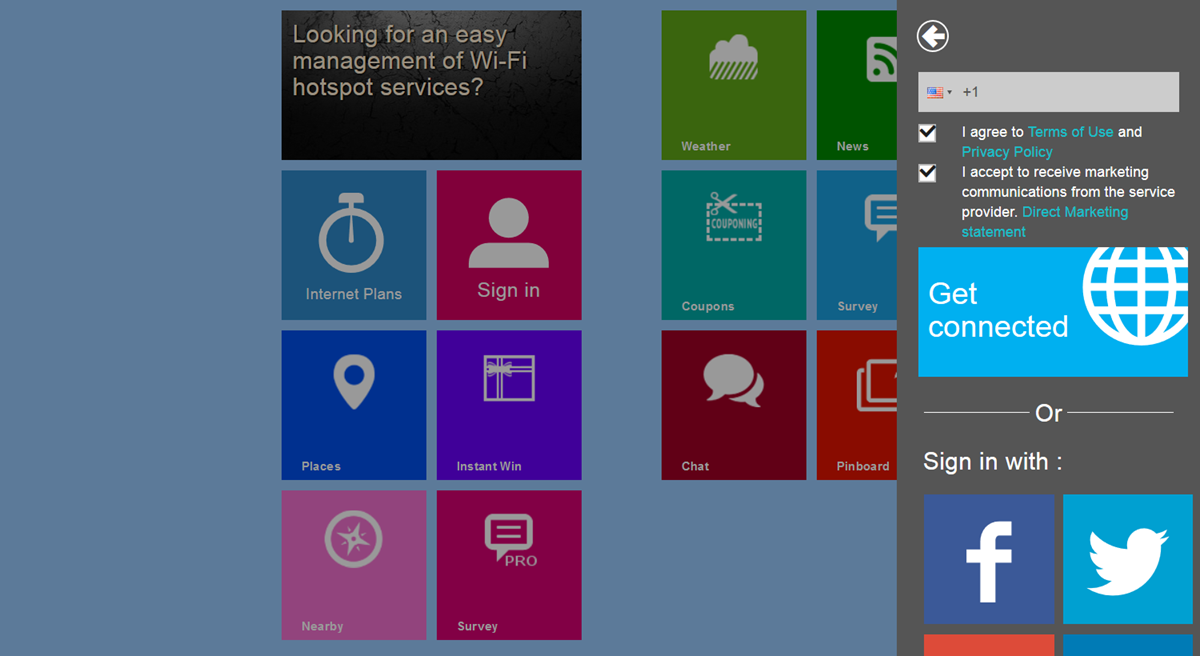Uncheck the Terms of Use agreement checkbox
Image resolution: width=1200 pixels, height=656 pixels.
click(x=928, y=133)
